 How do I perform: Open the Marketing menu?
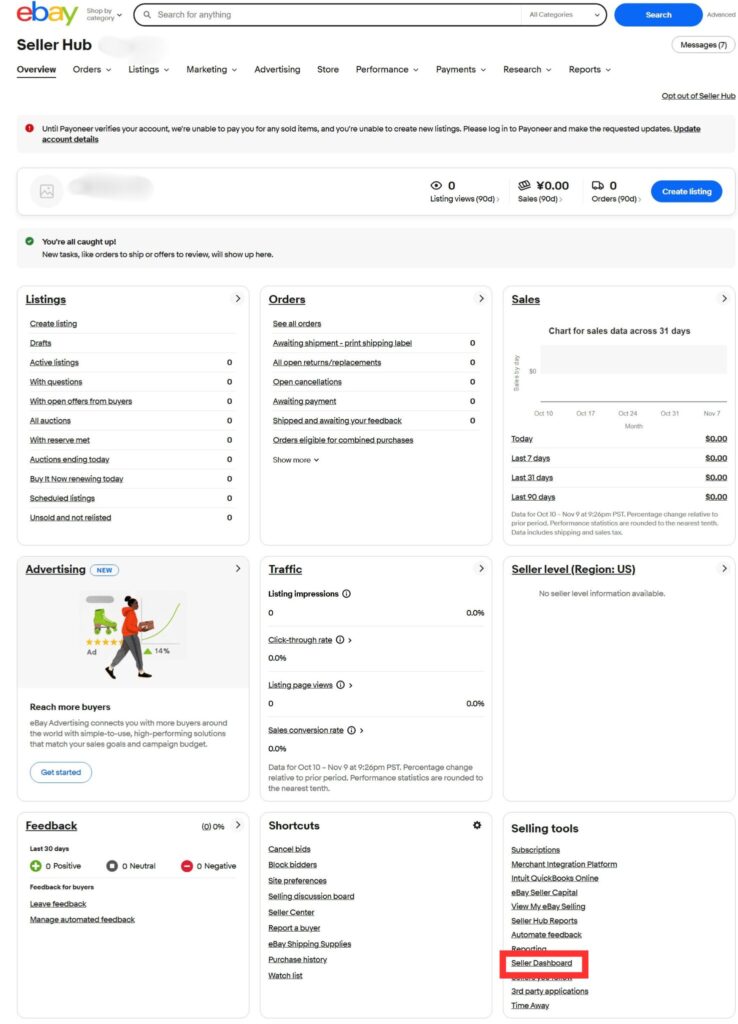(211, 70)
